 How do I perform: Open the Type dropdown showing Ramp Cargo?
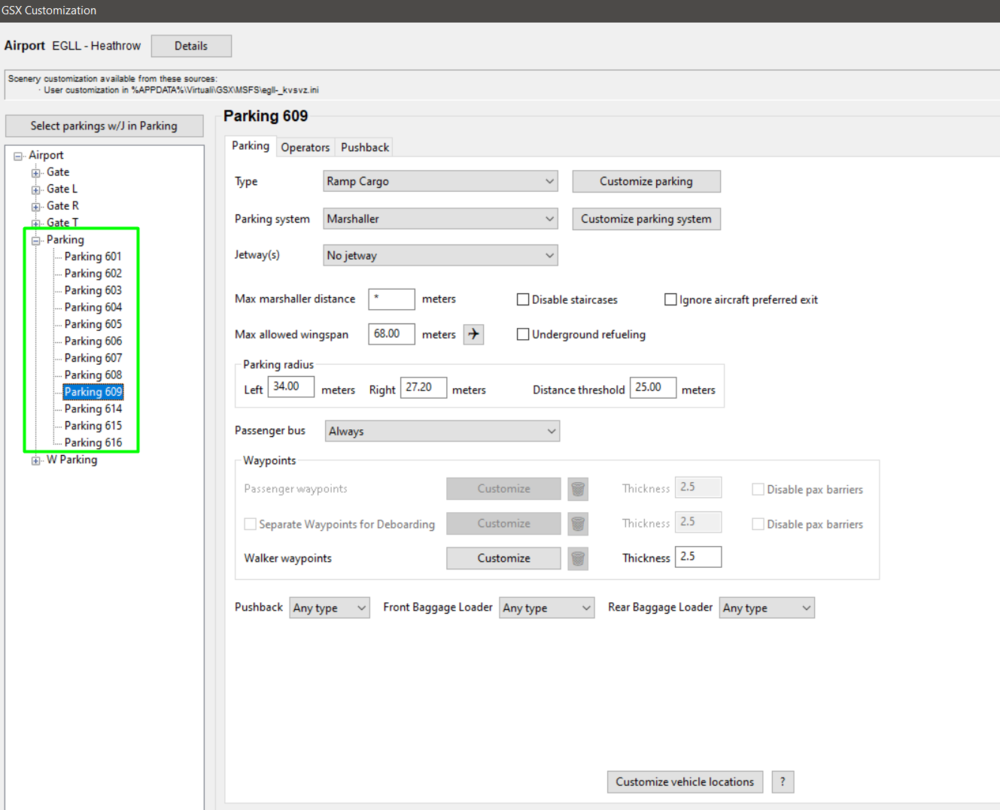point(440,182)
